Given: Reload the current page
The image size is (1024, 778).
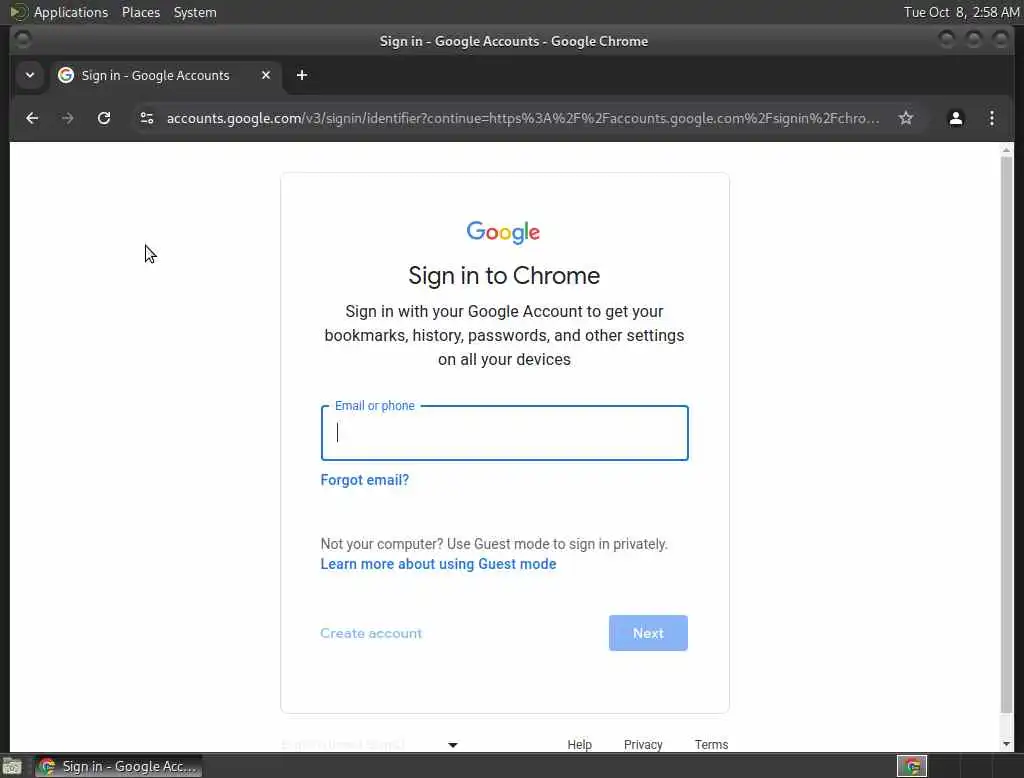Looking at the screenshot, I should 104,118.
